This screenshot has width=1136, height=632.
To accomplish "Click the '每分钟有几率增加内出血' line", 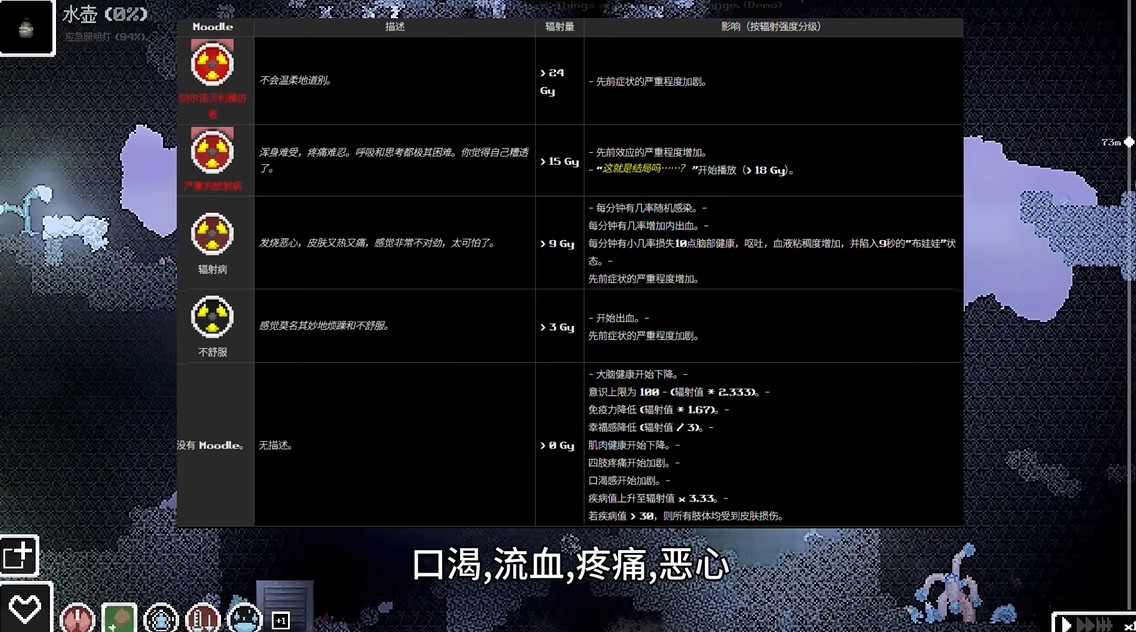I will 648,225.
